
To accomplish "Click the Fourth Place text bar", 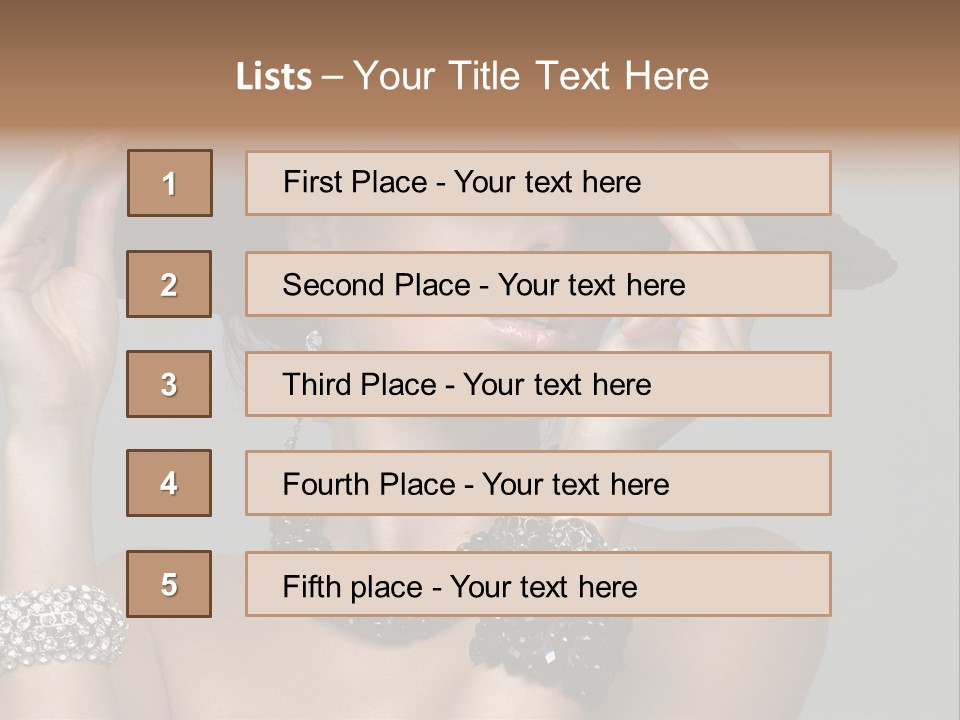I will pyautogui.click(x=538, y=483).
